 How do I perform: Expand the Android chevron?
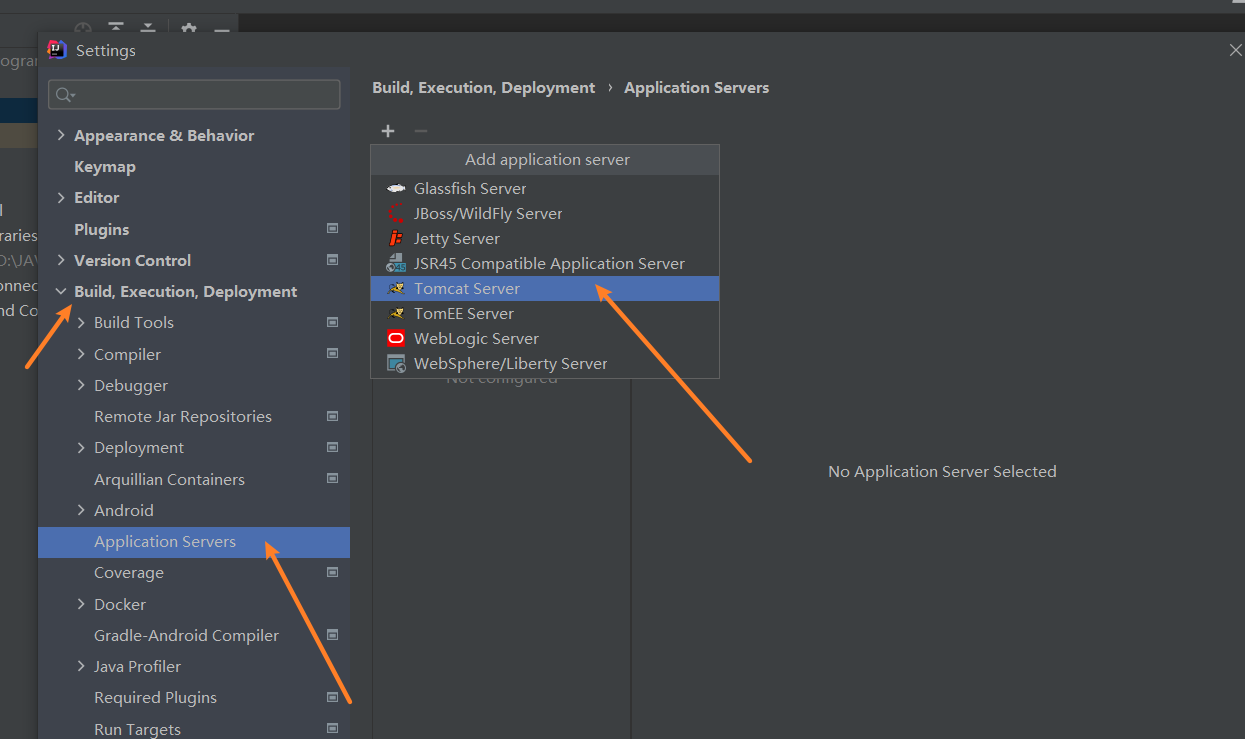point(81,510)
